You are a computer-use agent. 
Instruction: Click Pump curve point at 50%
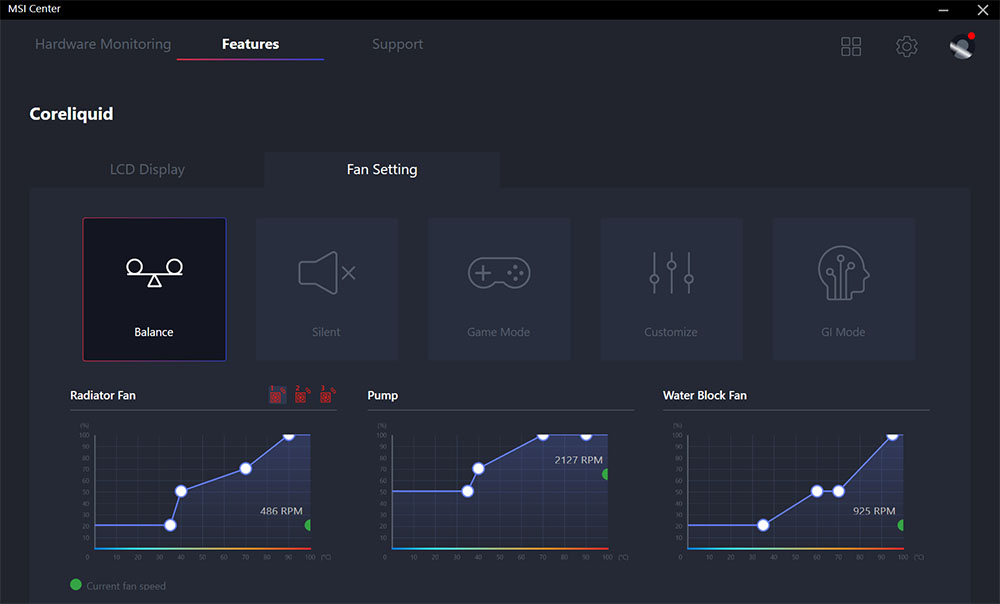pos(467,491)
